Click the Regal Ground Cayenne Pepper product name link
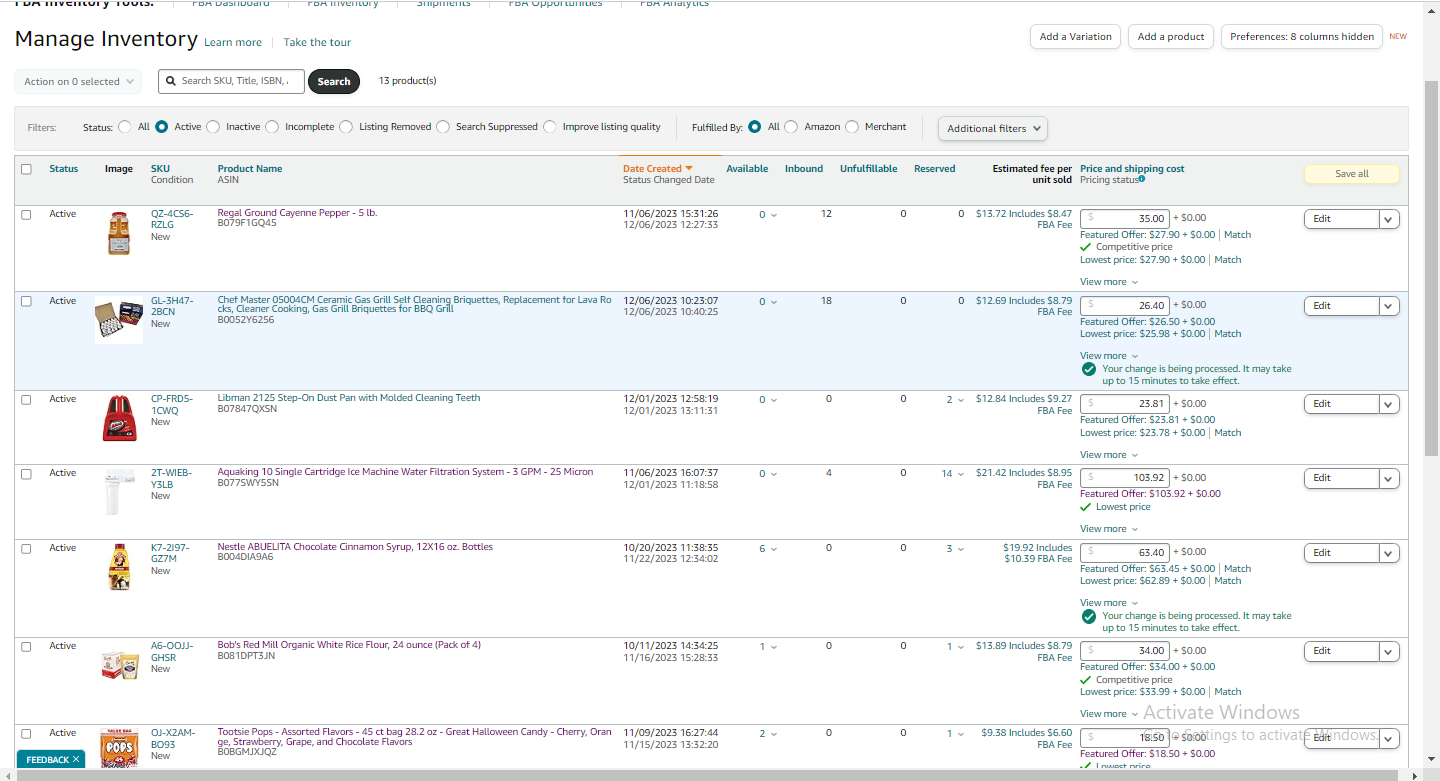The width and height of the screenshot is (1440, 781). [x=298, y=213]
